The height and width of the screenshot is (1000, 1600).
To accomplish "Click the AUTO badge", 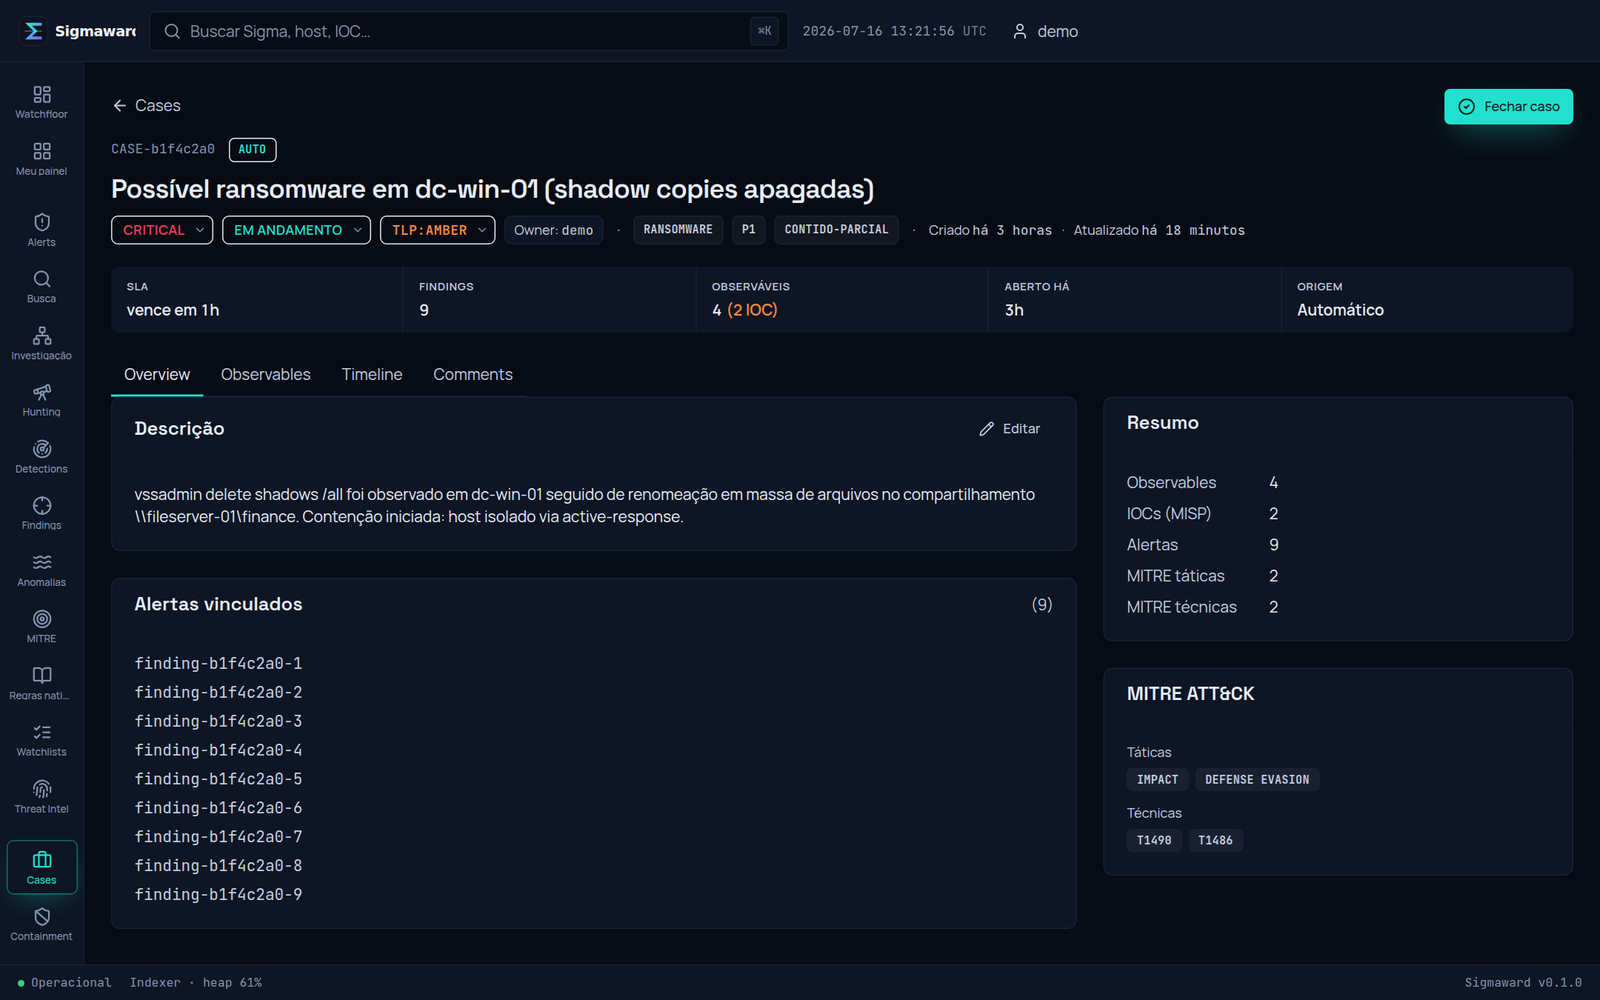I will tap(253, 150).
